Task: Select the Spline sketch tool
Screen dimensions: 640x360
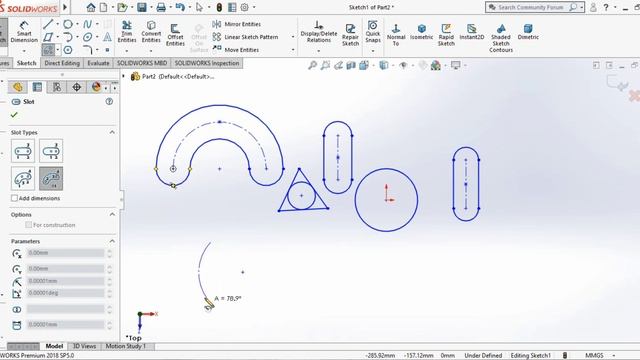Action: [x=87, y=24]
